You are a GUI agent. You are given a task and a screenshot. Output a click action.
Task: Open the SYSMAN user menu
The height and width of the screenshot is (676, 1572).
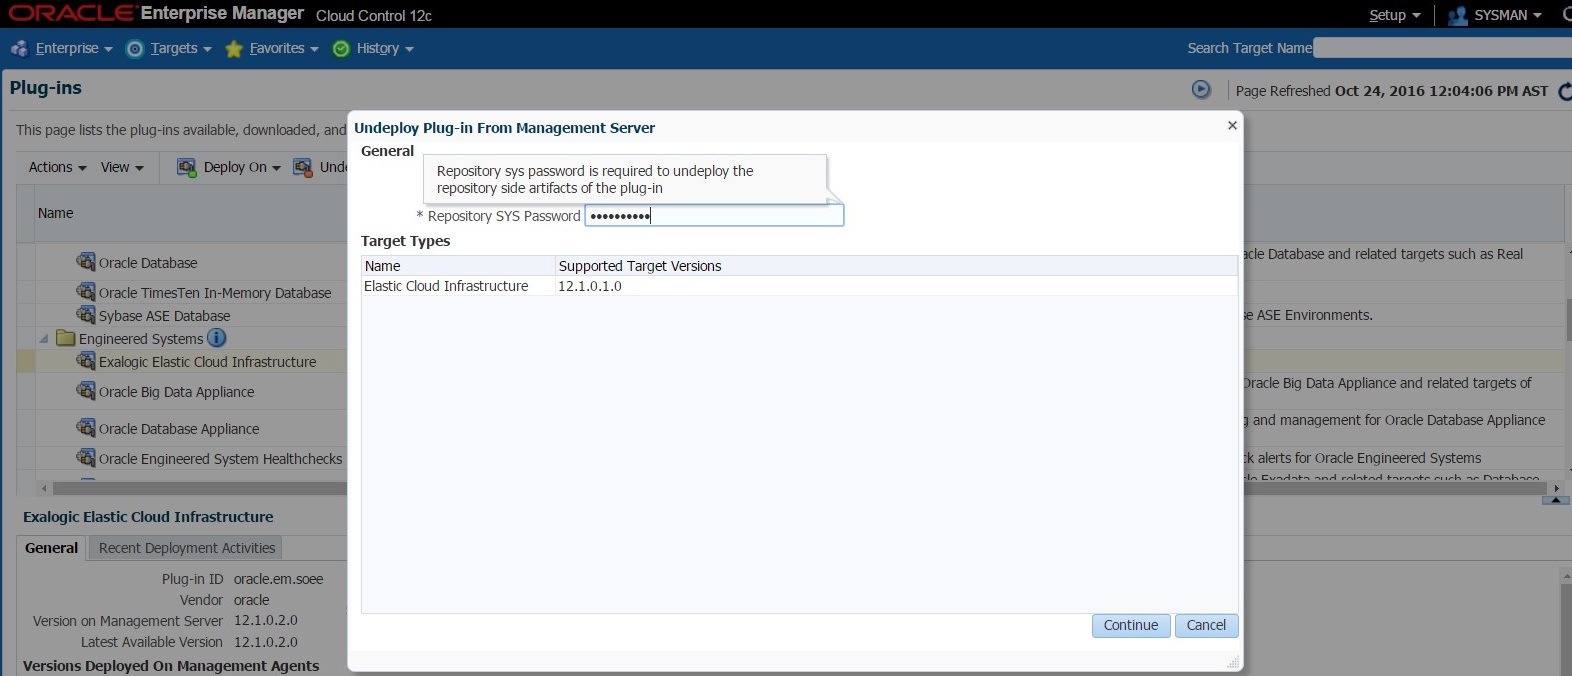[x=1508, y=15]
